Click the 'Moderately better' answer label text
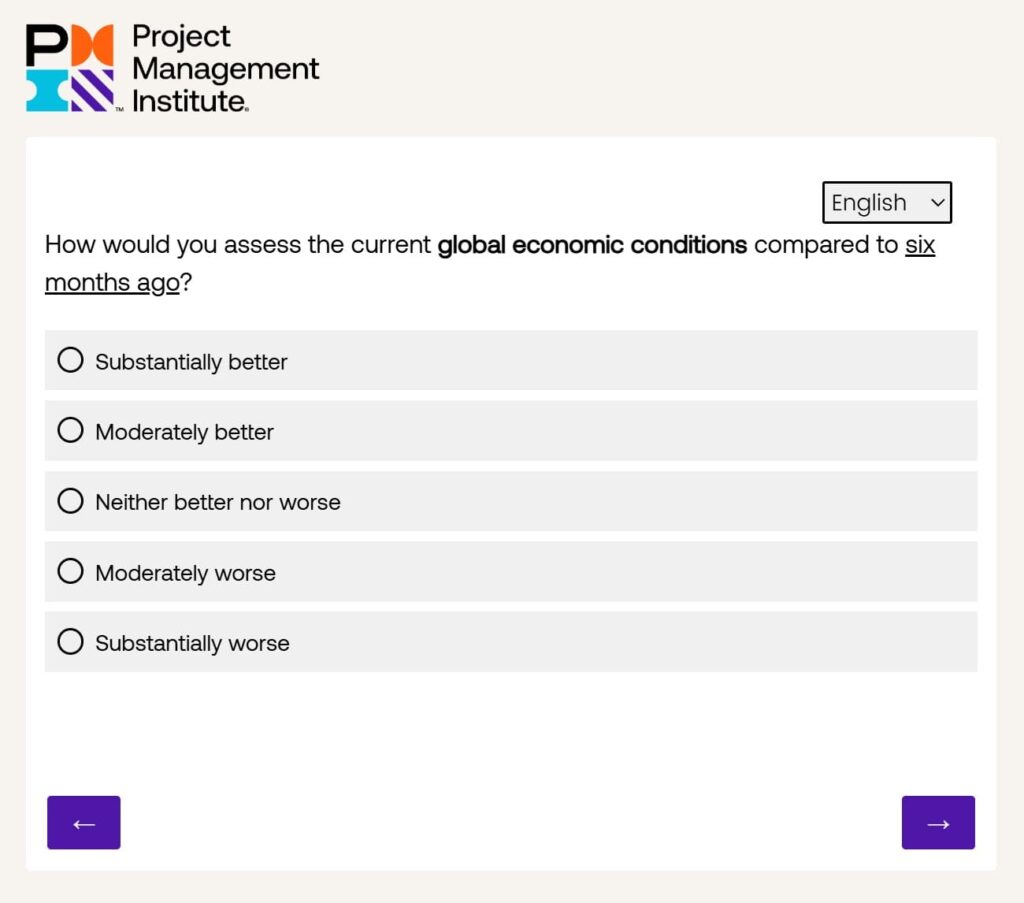The width and height of the screenshot is (1024, 903). point(184,432)
